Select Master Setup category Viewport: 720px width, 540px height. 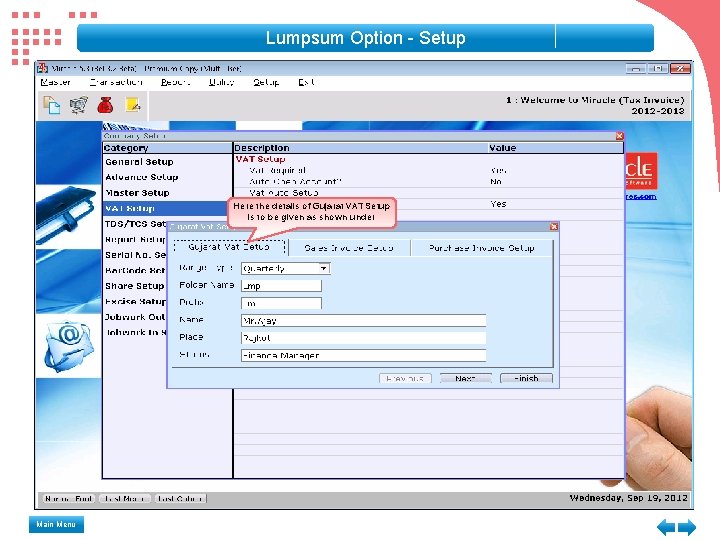137,193
